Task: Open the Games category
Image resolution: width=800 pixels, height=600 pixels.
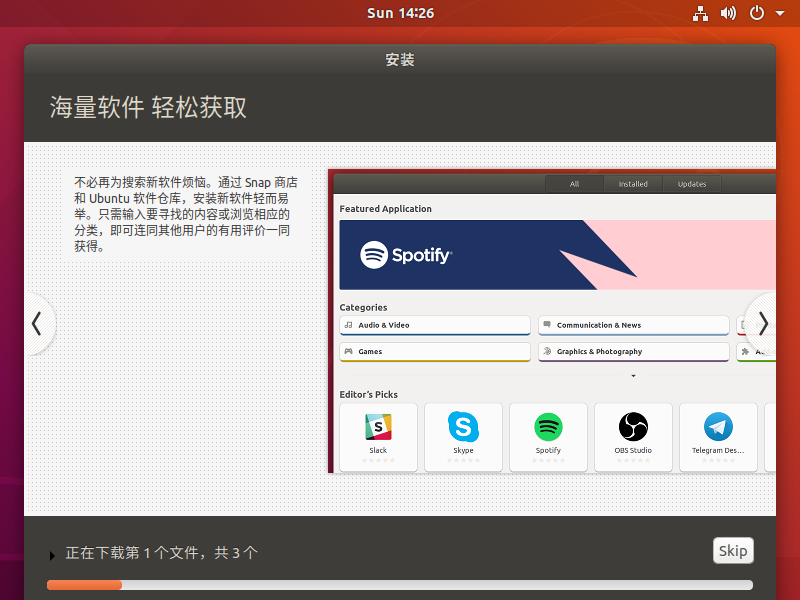Action: click(x=435, y=352)
